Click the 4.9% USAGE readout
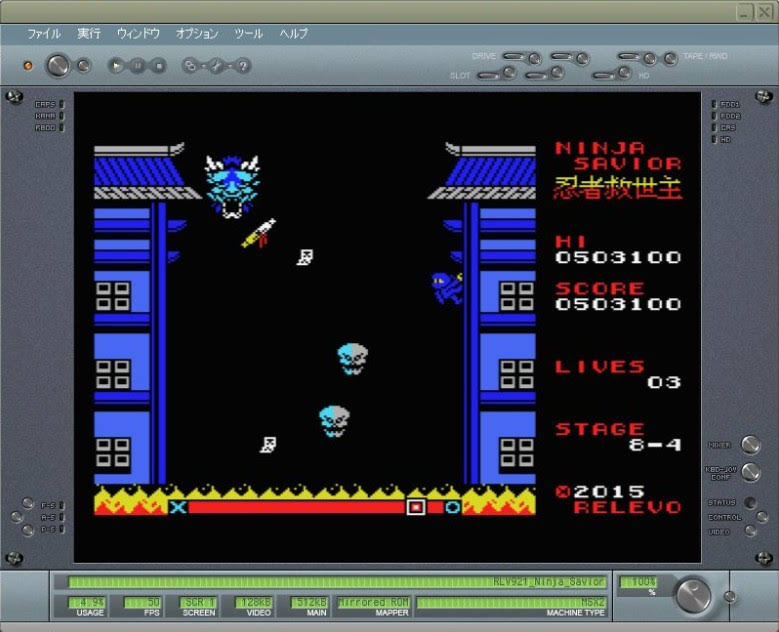This screenshot has width=779, height=632. click(x=86, y=602)
